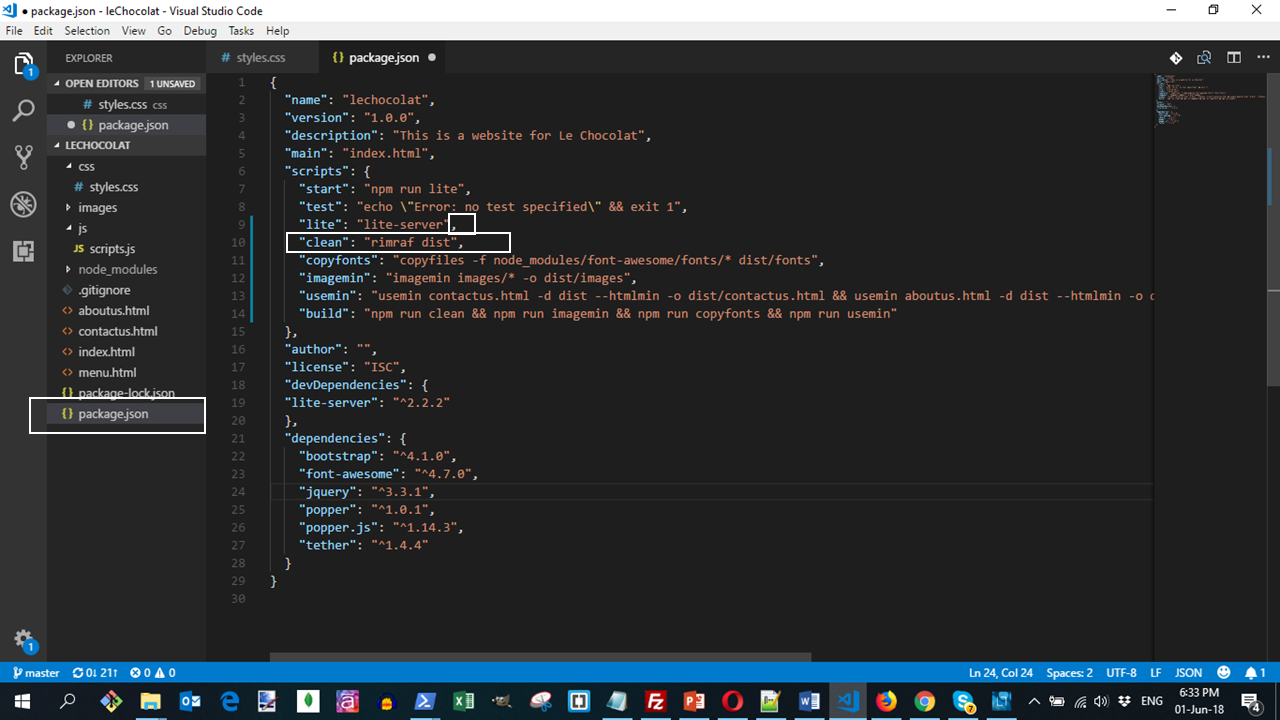Open Skype from the taskbar

pyautogui.click(x=963, y=701)
